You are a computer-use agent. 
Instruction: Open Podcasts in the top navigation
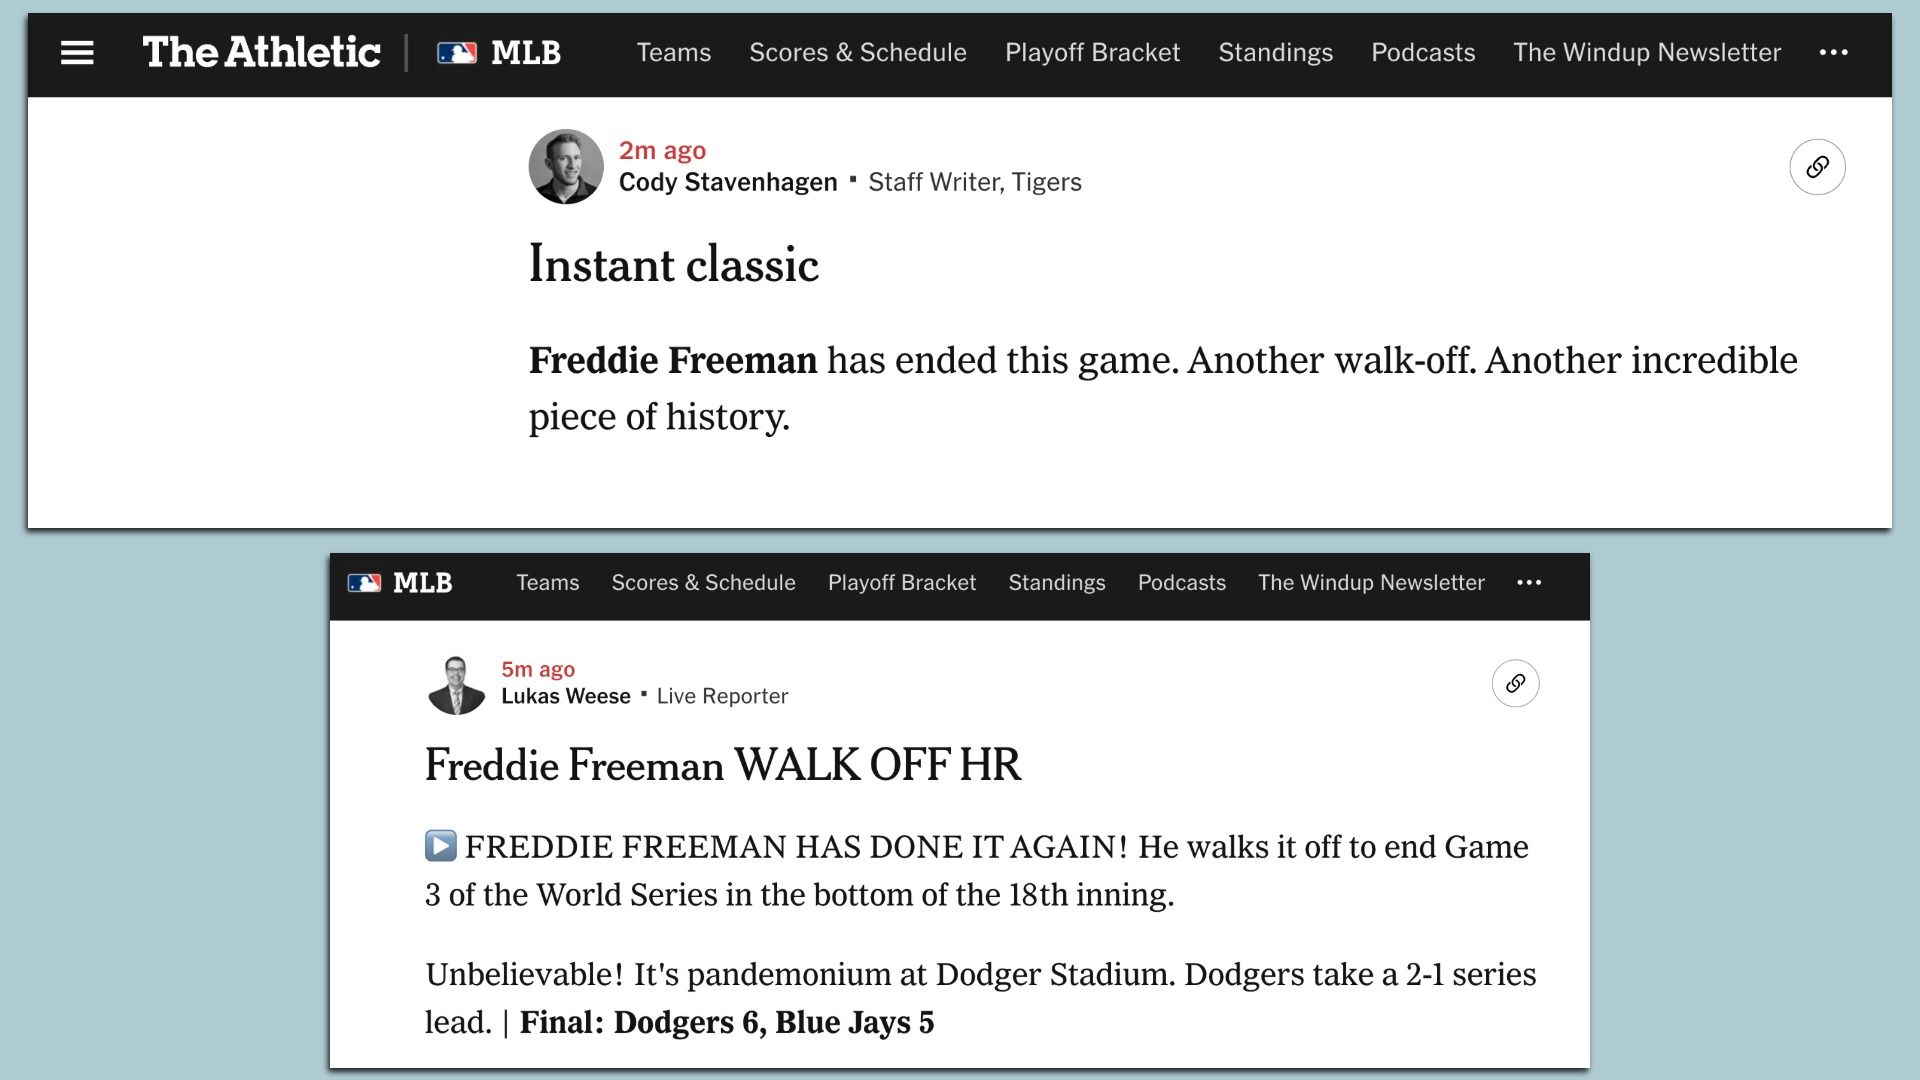tap(1423, 53)
